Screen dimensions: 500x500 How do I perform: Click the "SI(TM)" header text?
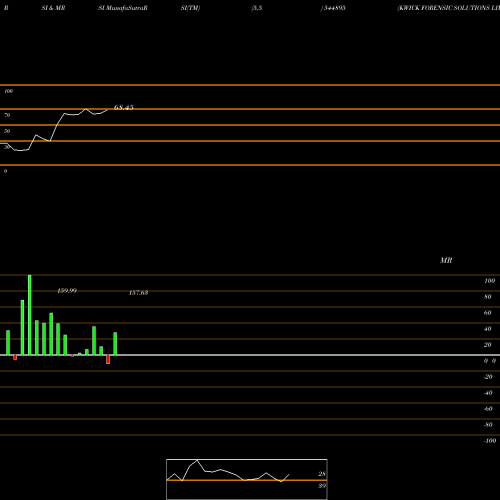[x=190, y=8]
